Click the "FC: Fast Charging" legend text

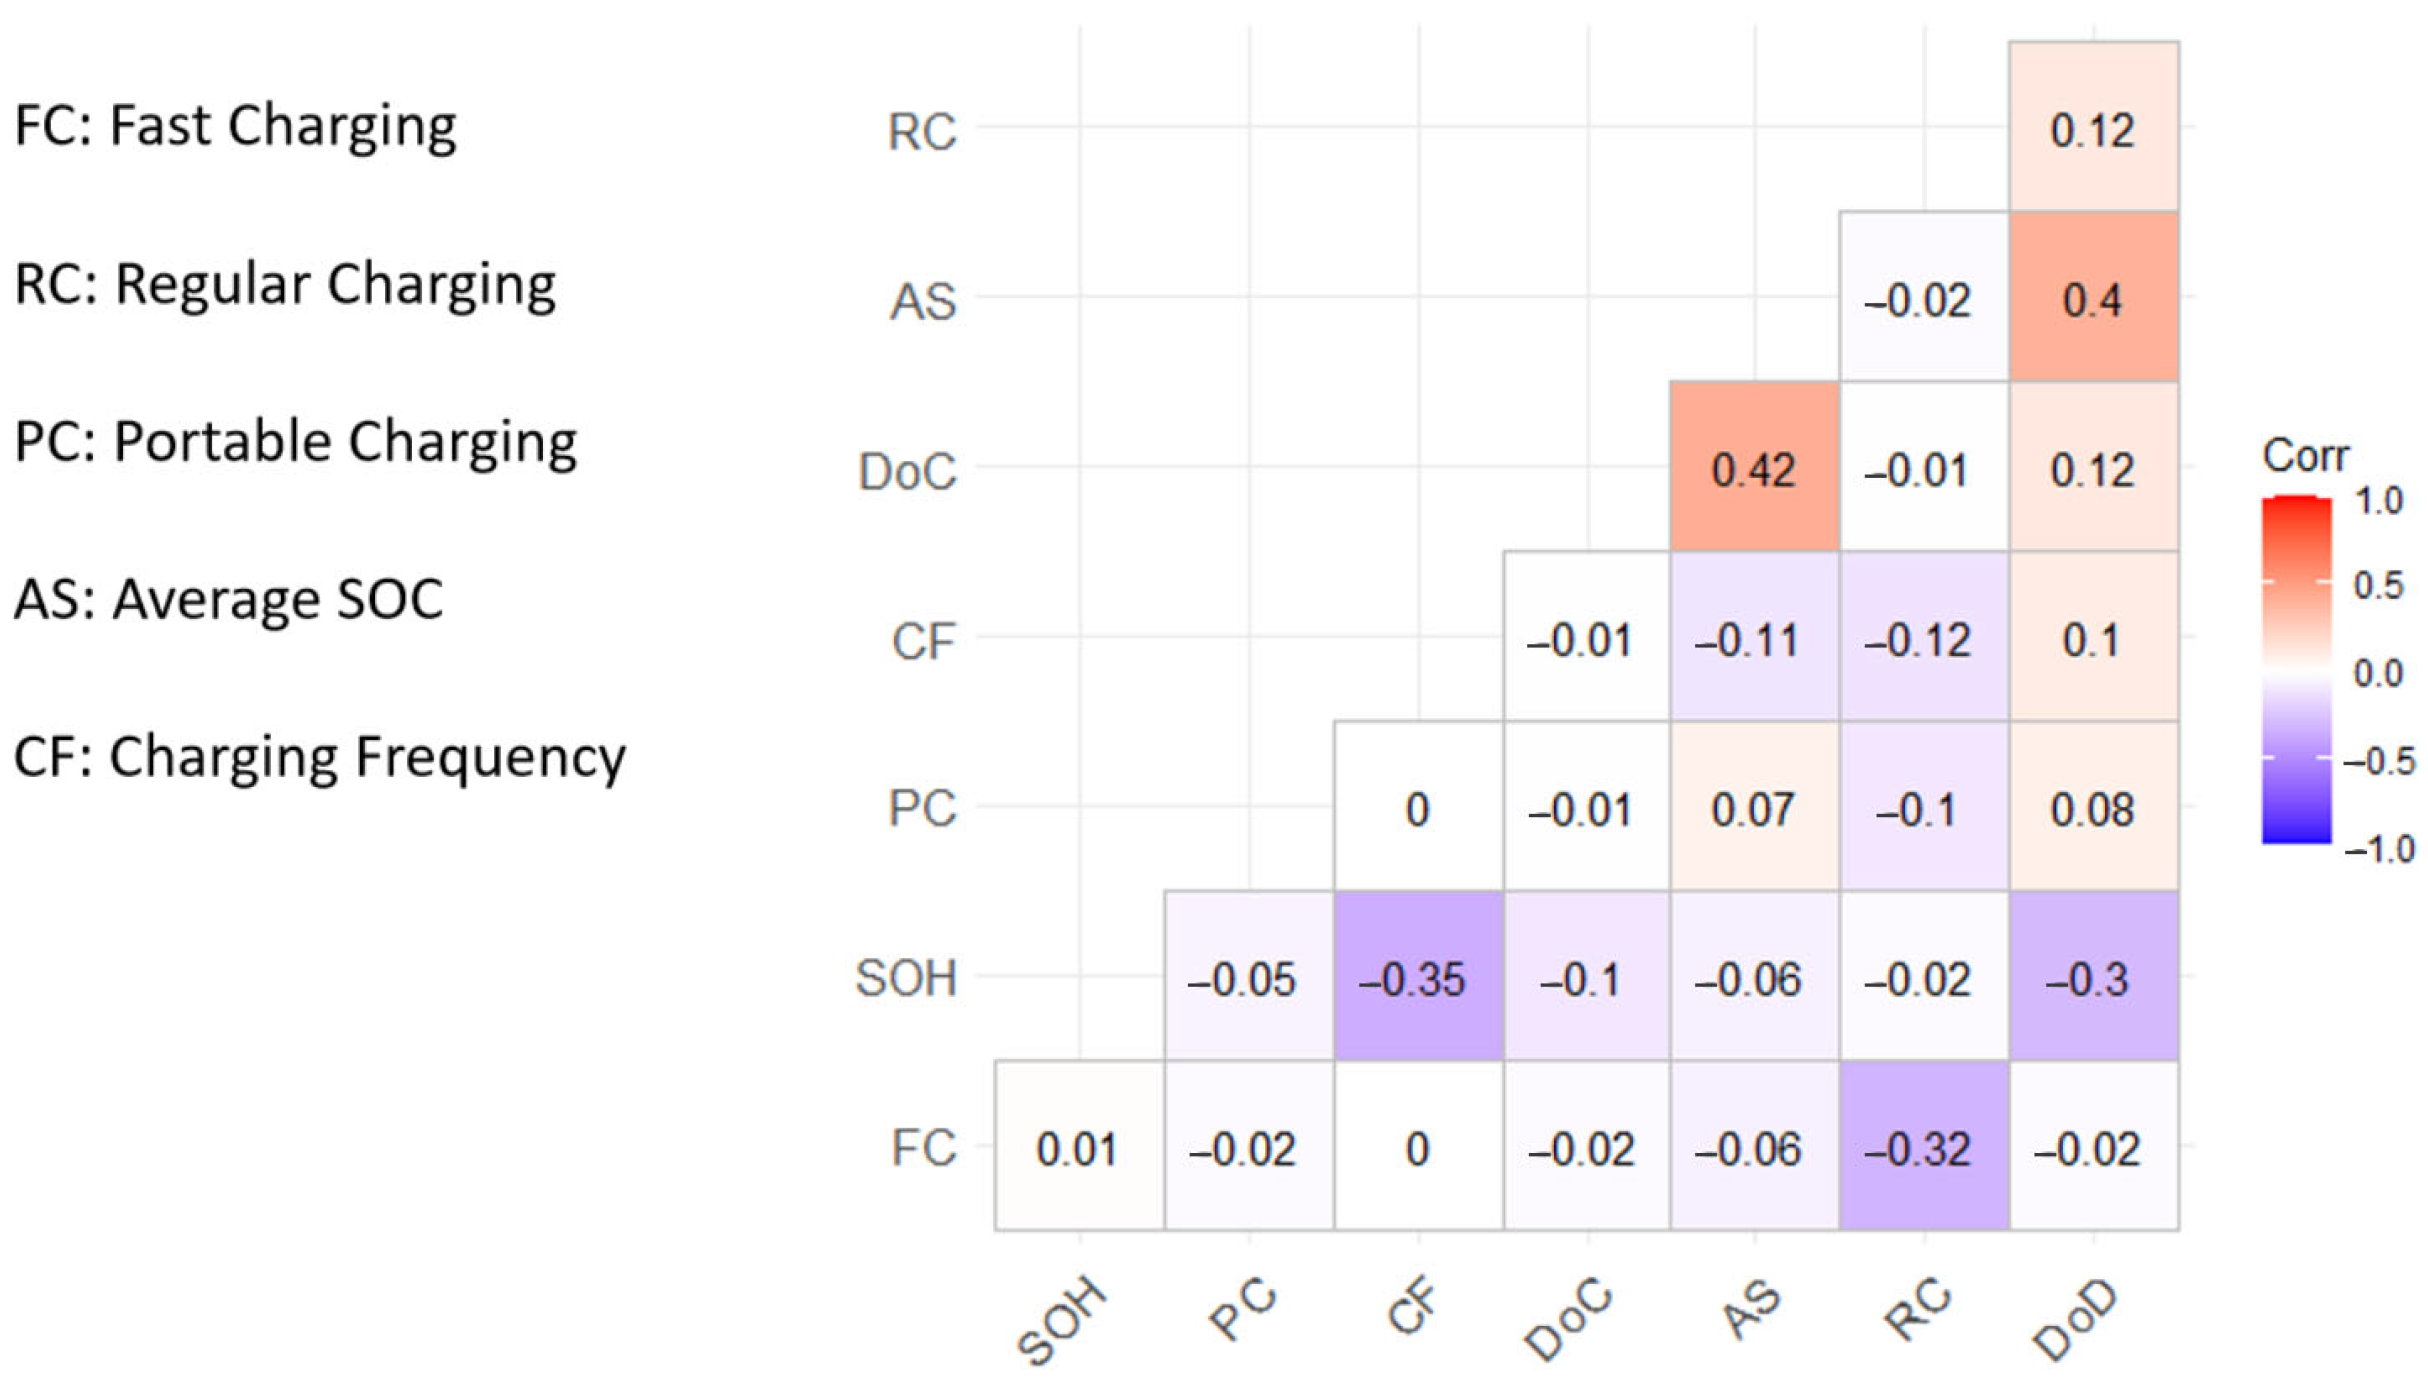click(236, 127)
